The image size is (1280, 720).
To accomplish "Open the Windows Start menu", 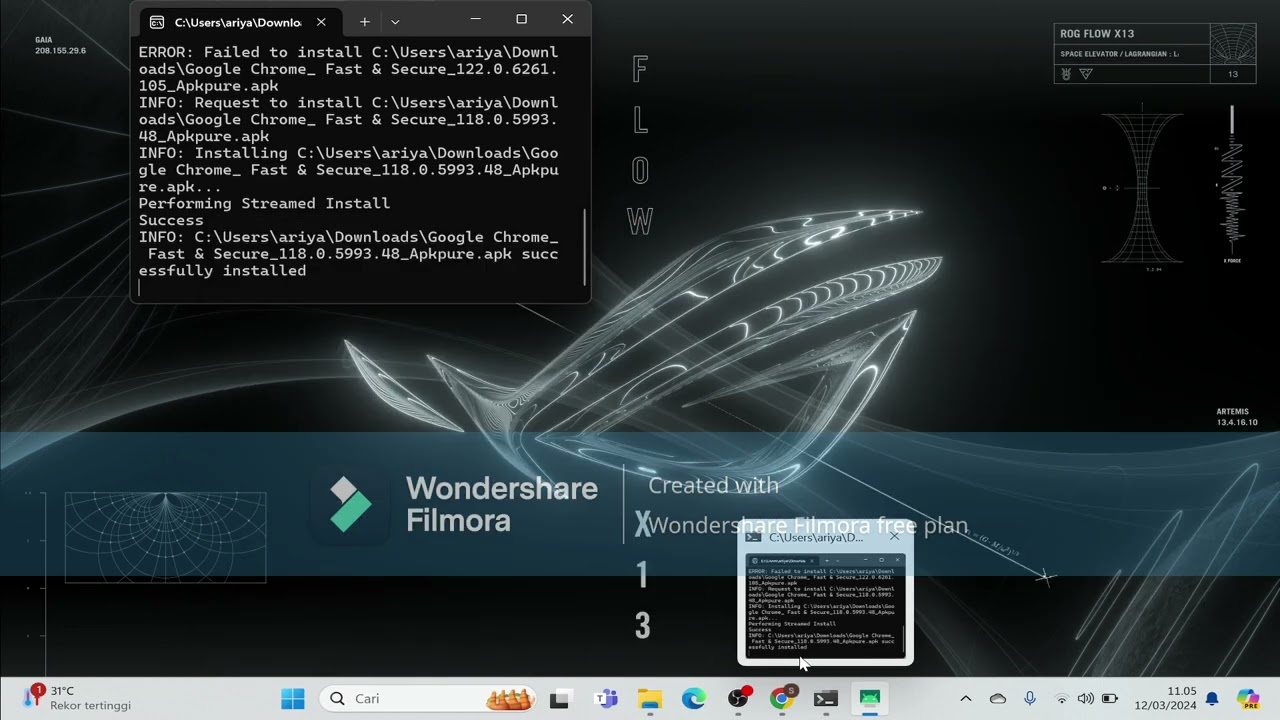I will coord(293,698).
